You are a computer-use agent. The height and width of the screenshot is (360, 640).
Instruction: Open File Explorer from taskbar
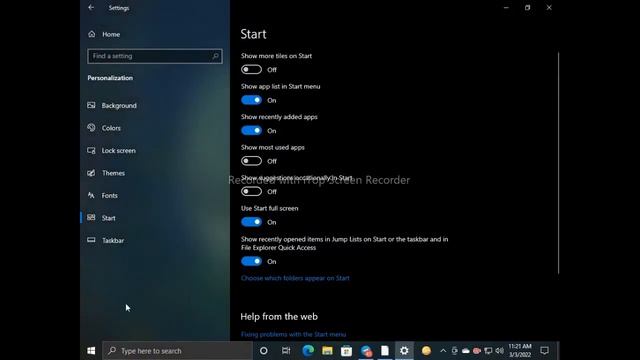click(327, 351)
